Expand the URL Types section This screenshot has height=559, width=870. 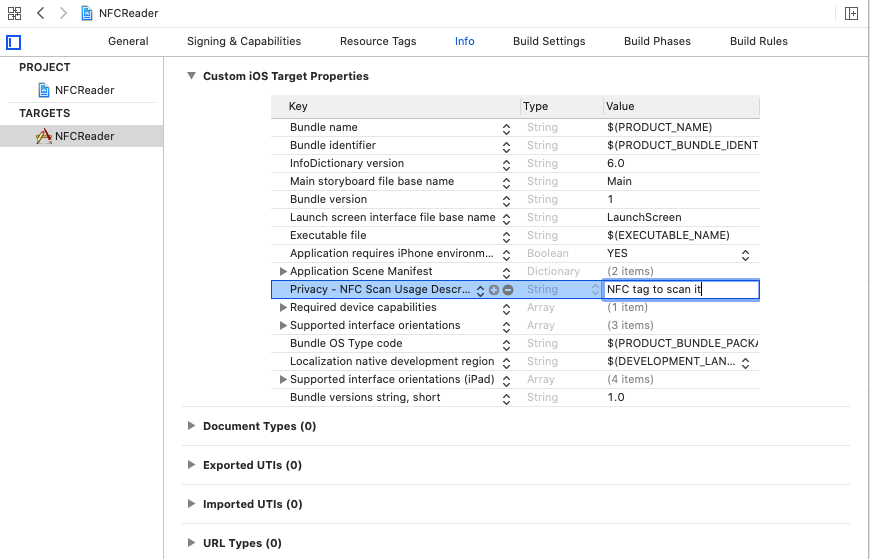point(192,543)
